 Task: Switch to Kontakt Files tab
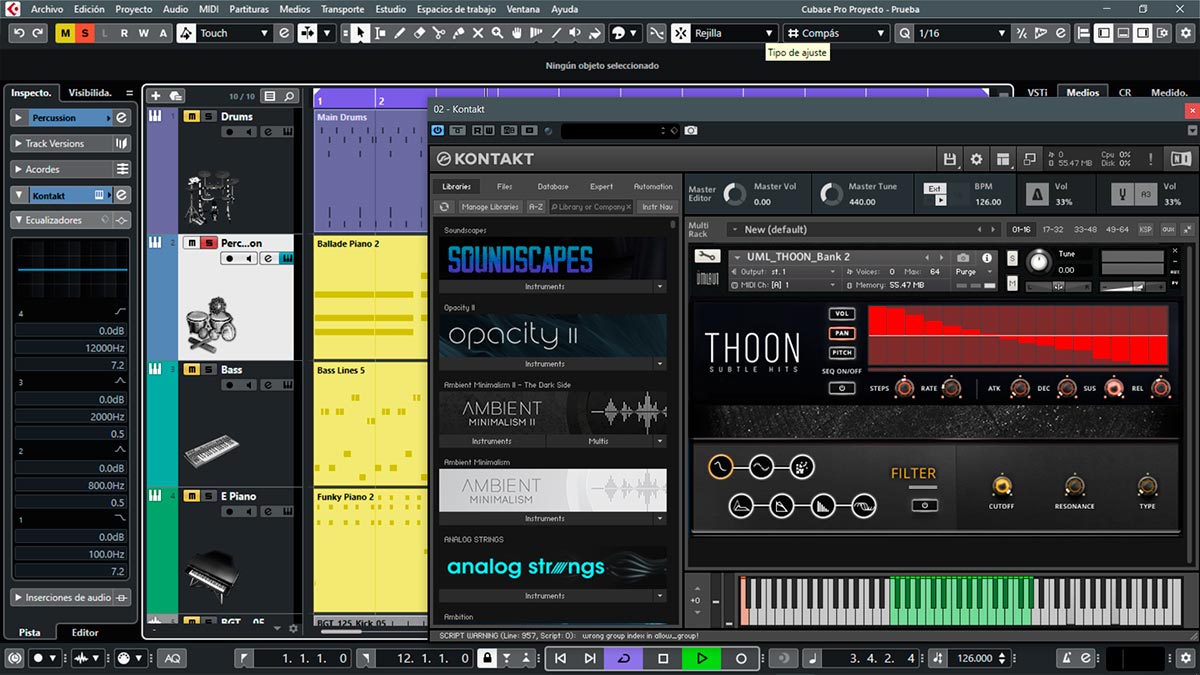pos(505,186)
